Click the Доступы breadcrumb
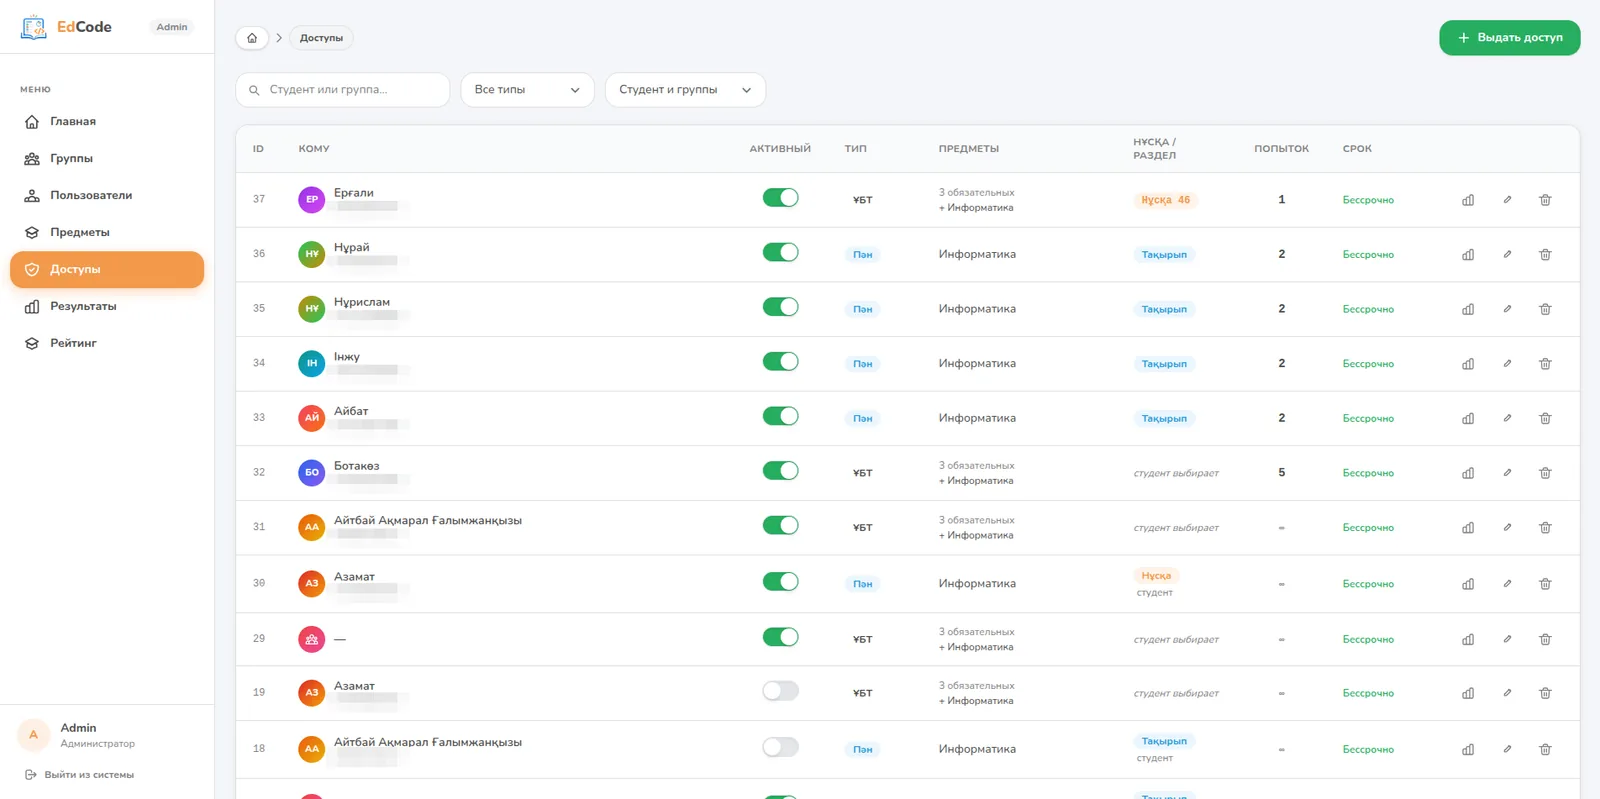This screenshot has width=1600, height=799. click(321, 38)
